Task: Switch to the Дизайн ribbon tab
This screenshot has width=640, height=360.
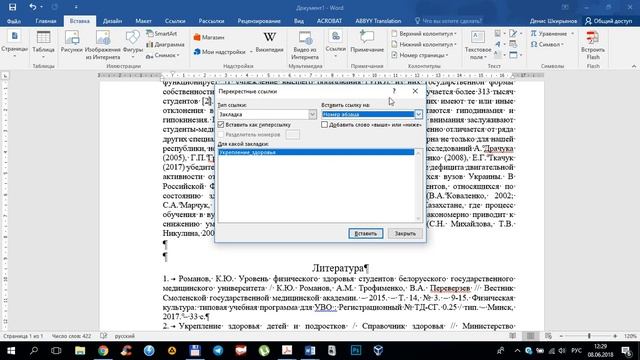Action: [x=112, y=21]
